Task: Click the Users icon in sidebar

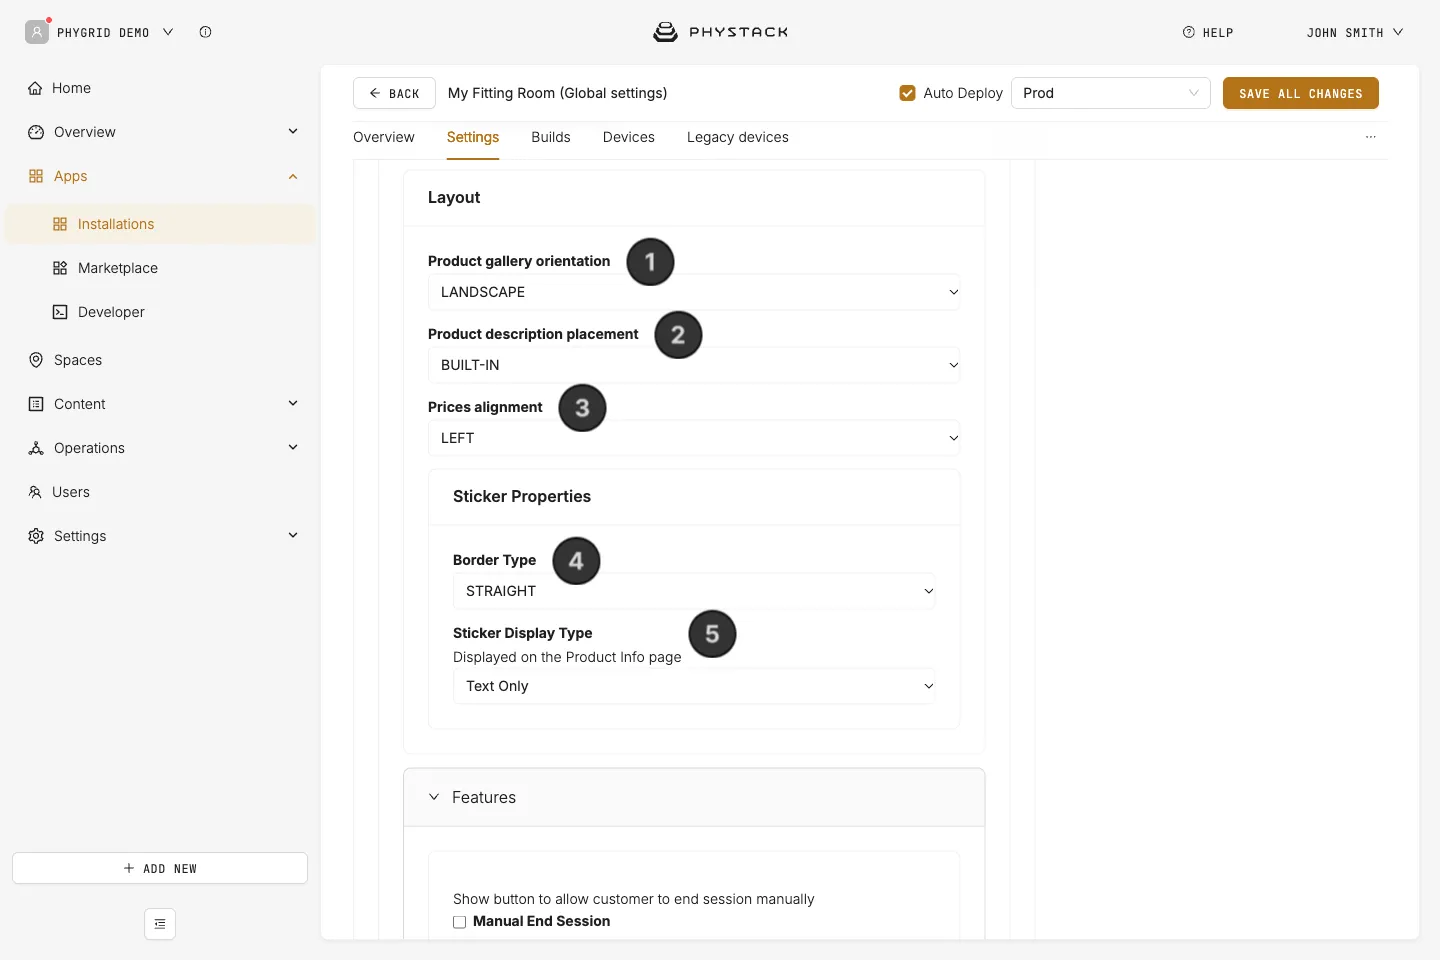Action: click(x=35, y=492)
